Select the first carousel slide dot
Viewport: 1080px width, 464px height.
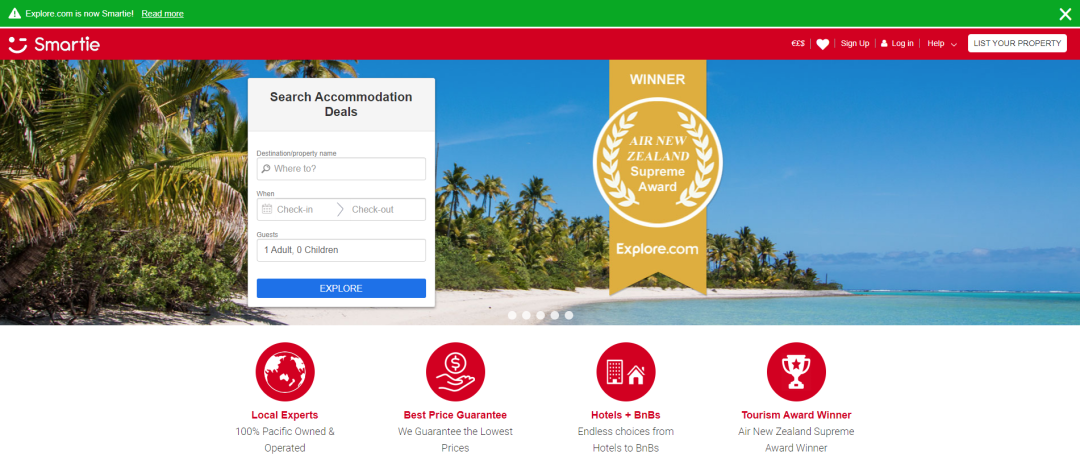[x=512, y=315]
